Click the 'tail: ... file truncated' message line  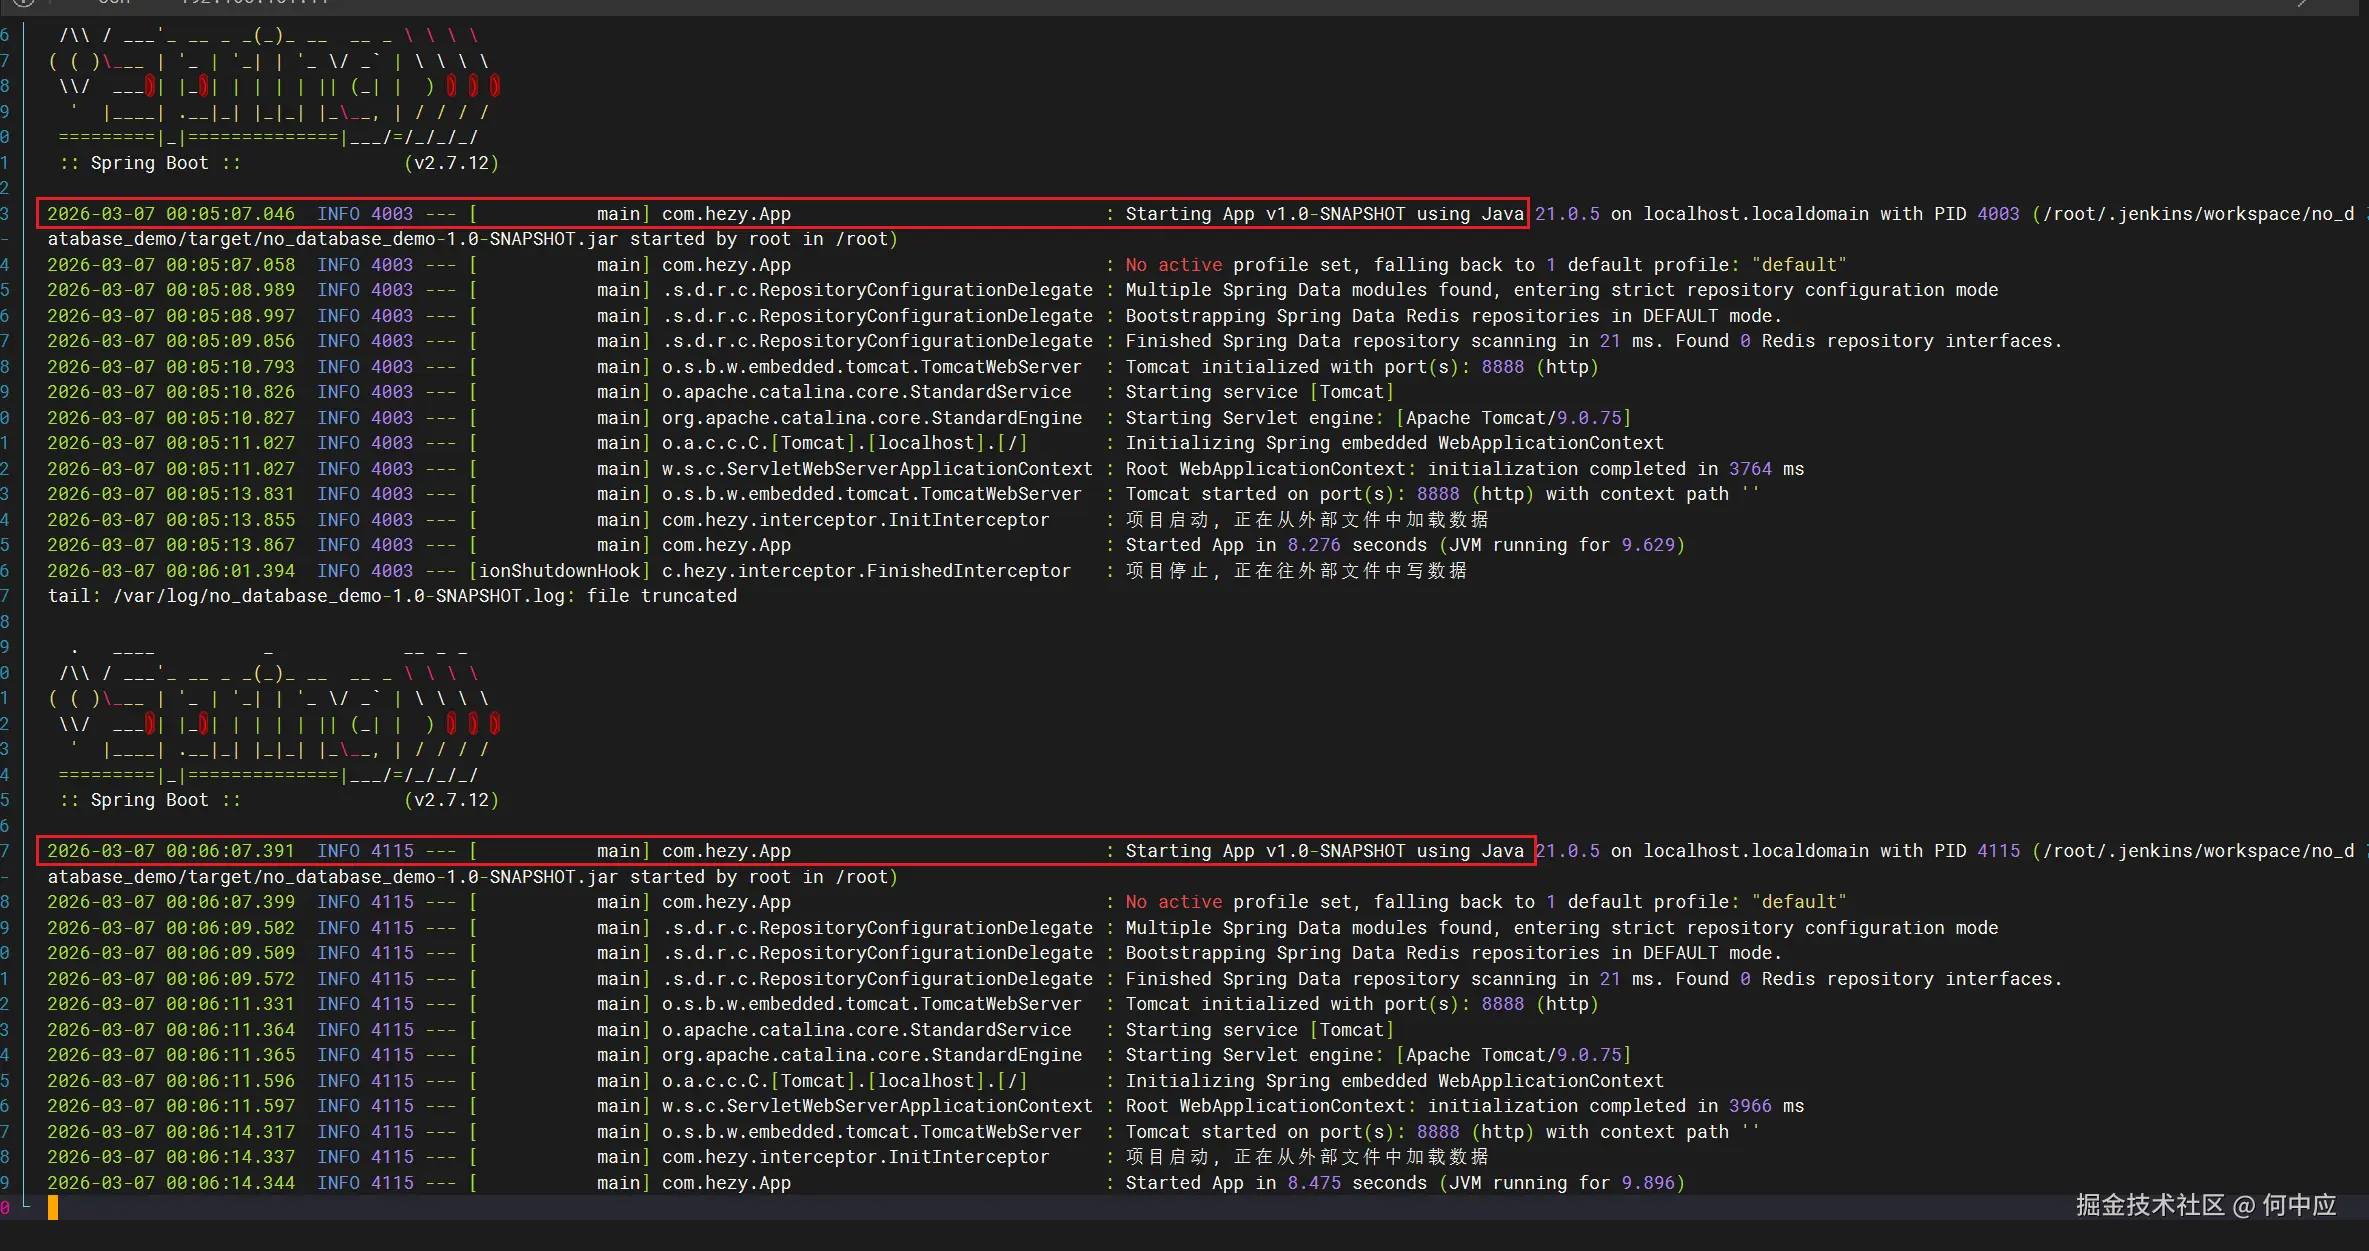click(392, 596)
